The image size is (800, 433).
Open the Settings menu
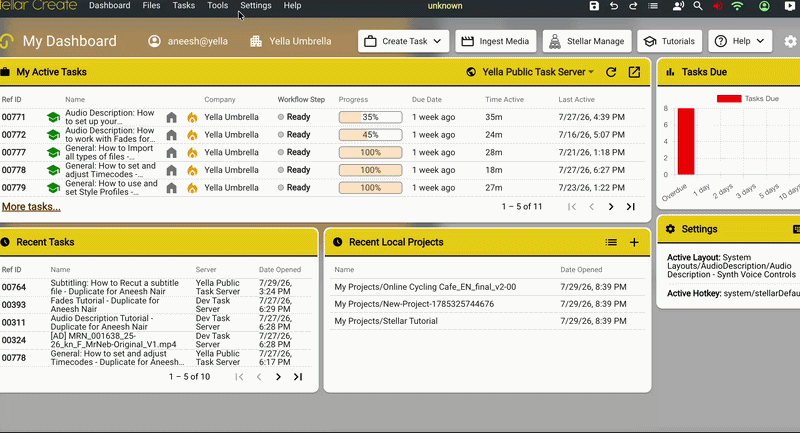pos(256,6)
